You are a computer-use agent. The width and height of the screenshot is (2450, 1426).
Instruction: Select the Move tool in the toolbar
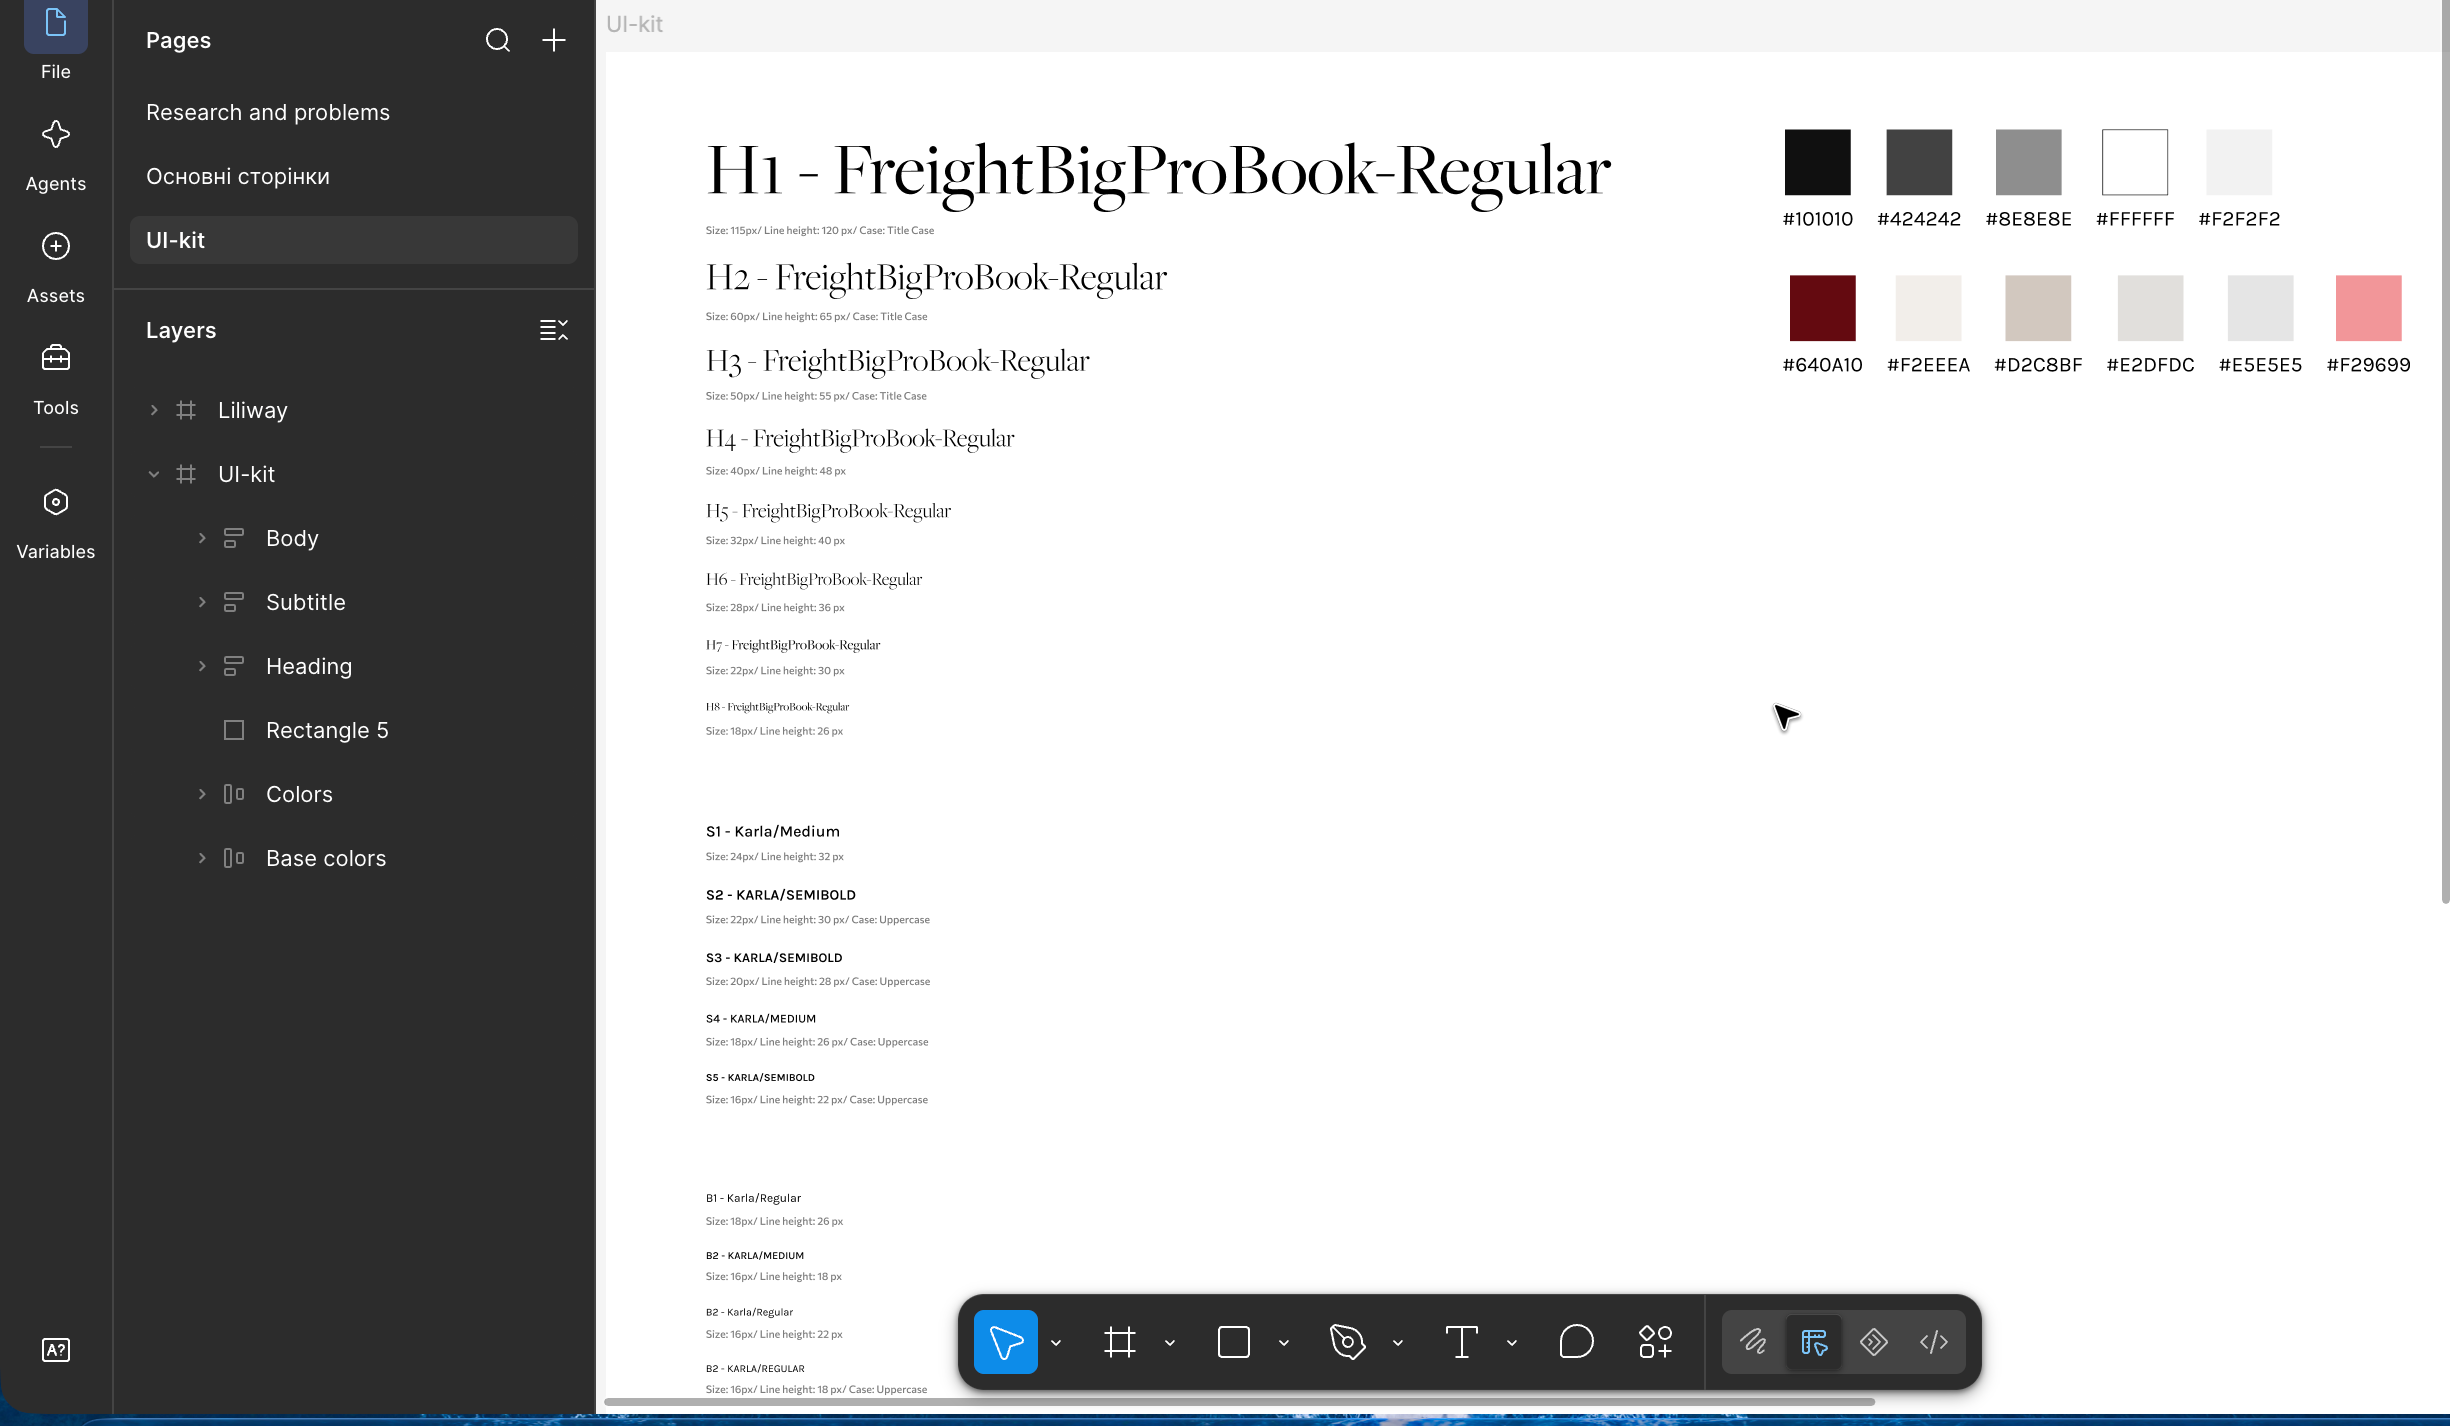tap(1006, 1342)
